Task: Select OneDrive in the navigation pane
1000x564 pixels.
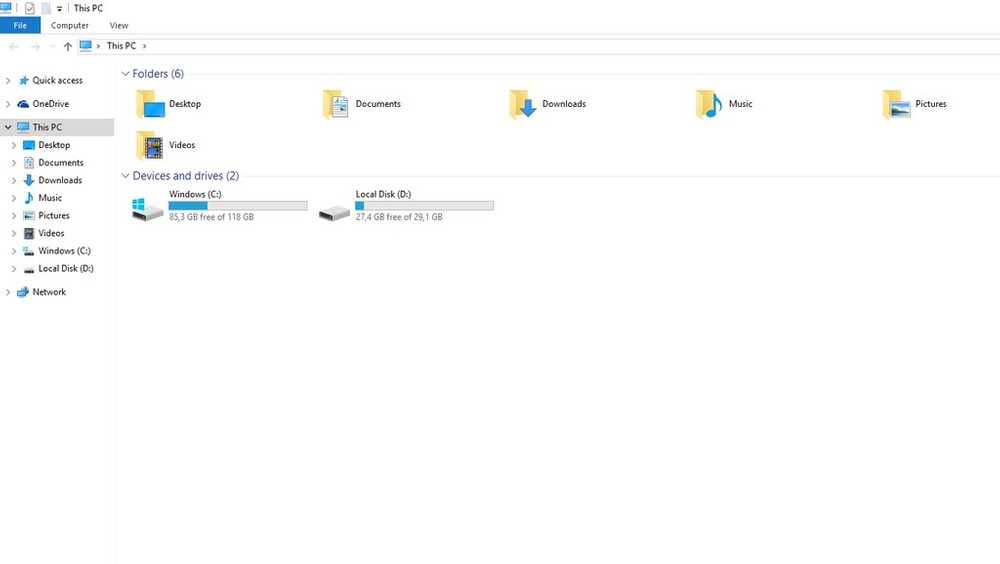Action: click(50, 104)
